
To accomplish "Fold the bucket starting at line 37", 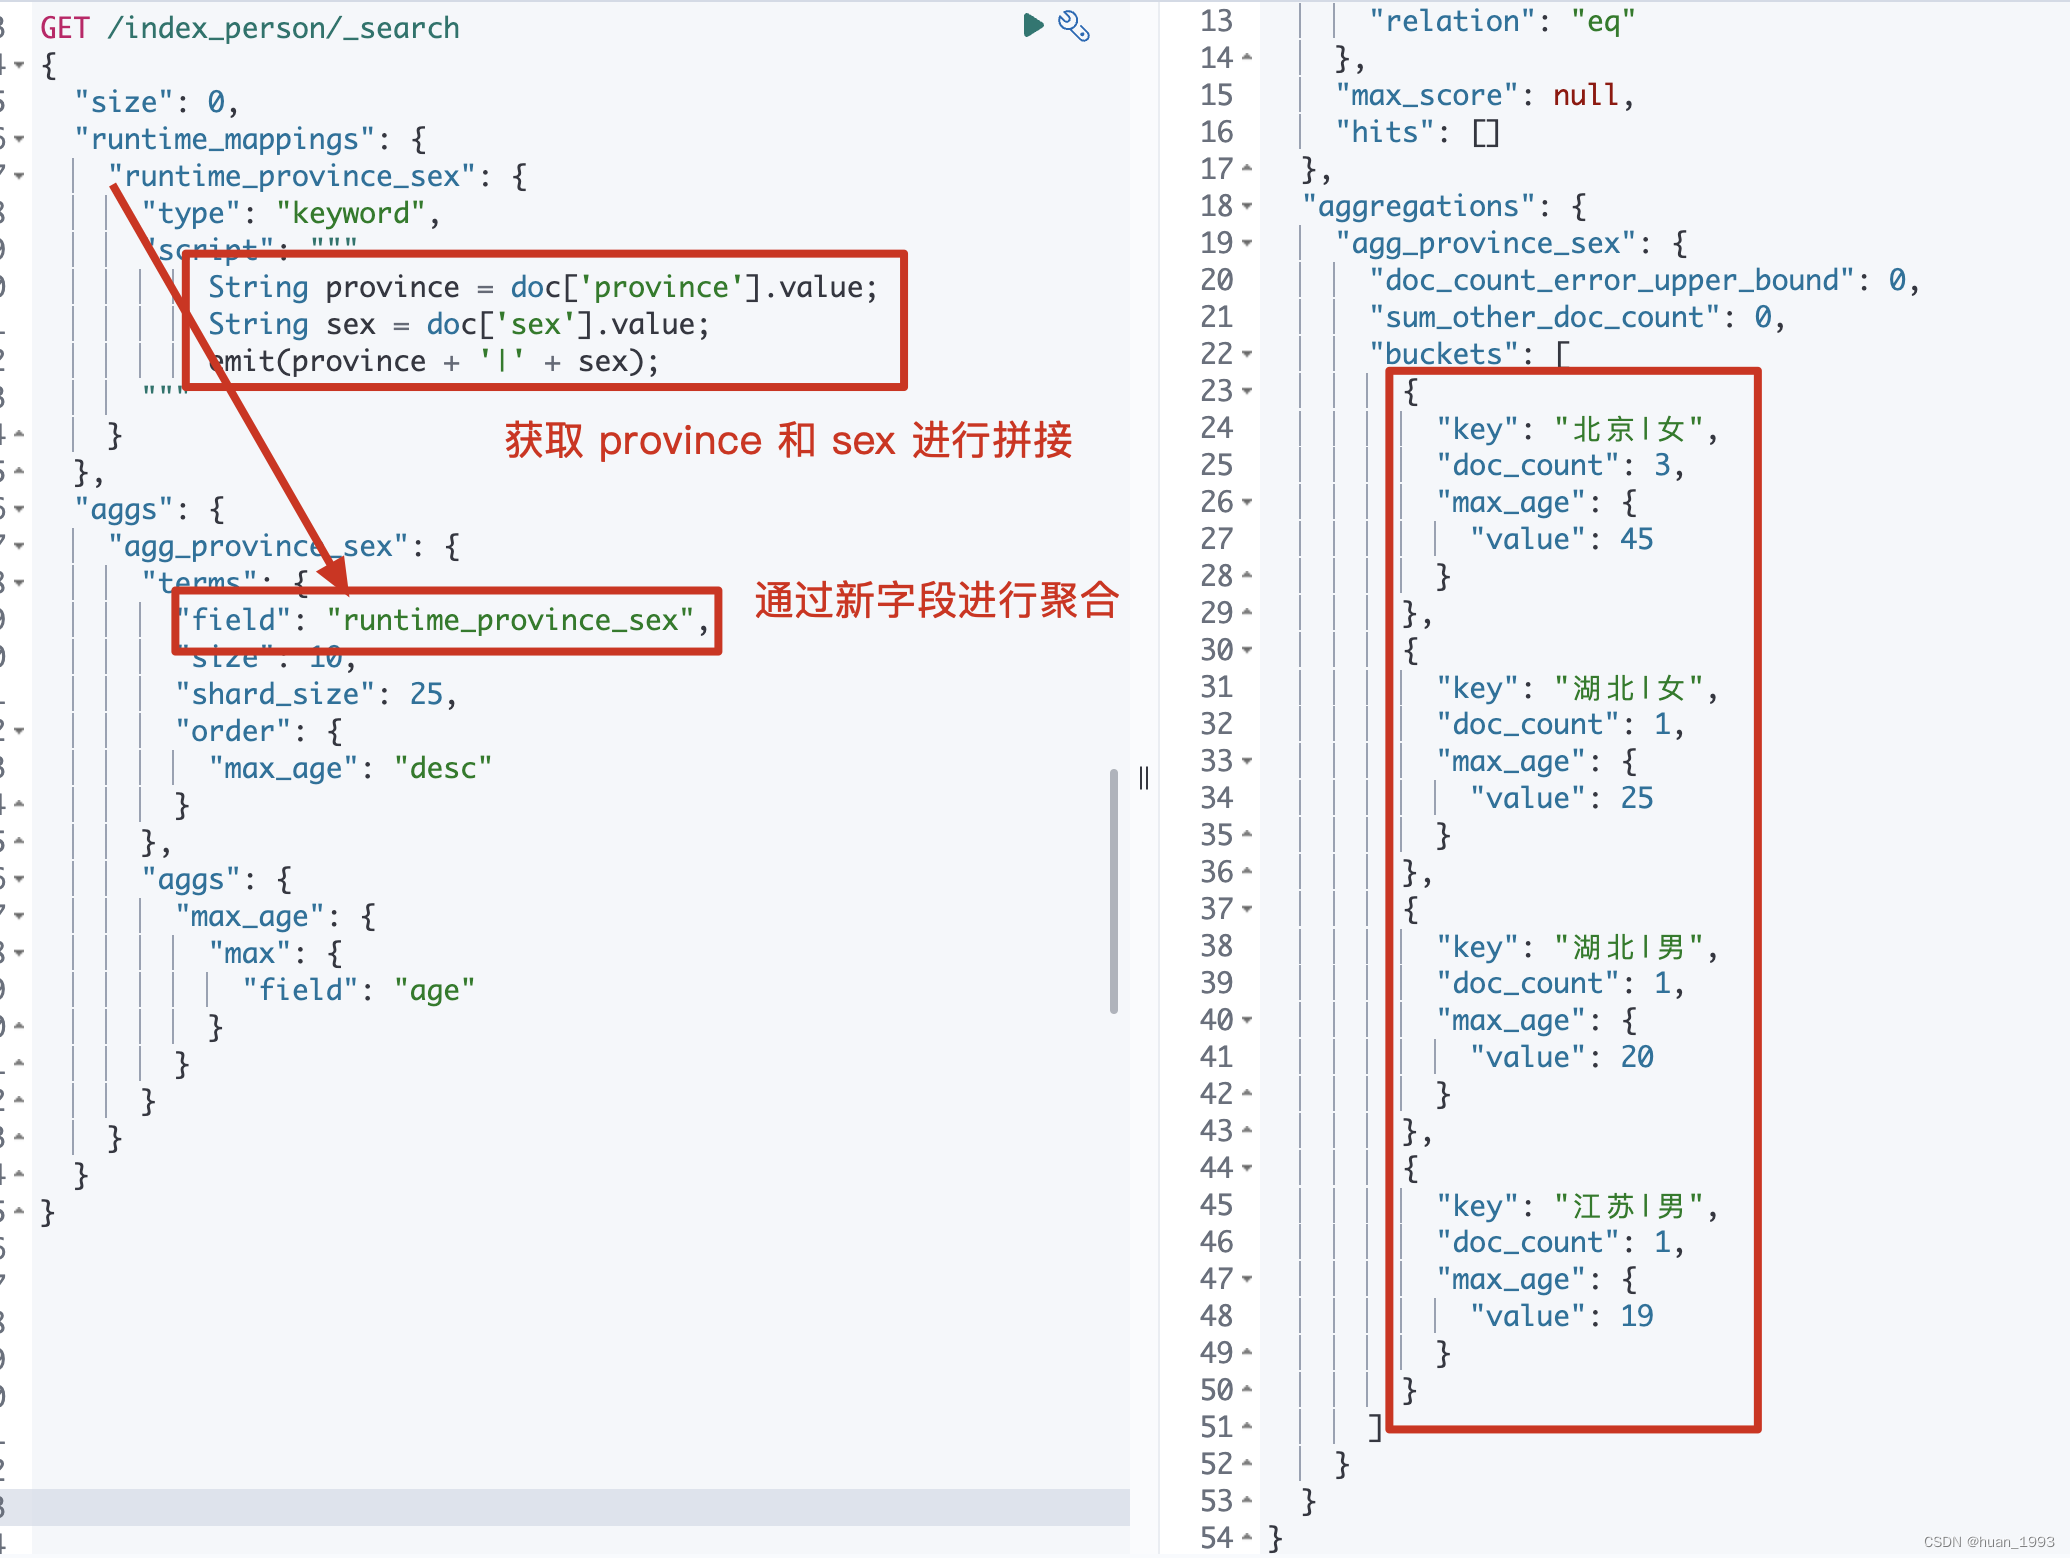I will pos(1247,909).
